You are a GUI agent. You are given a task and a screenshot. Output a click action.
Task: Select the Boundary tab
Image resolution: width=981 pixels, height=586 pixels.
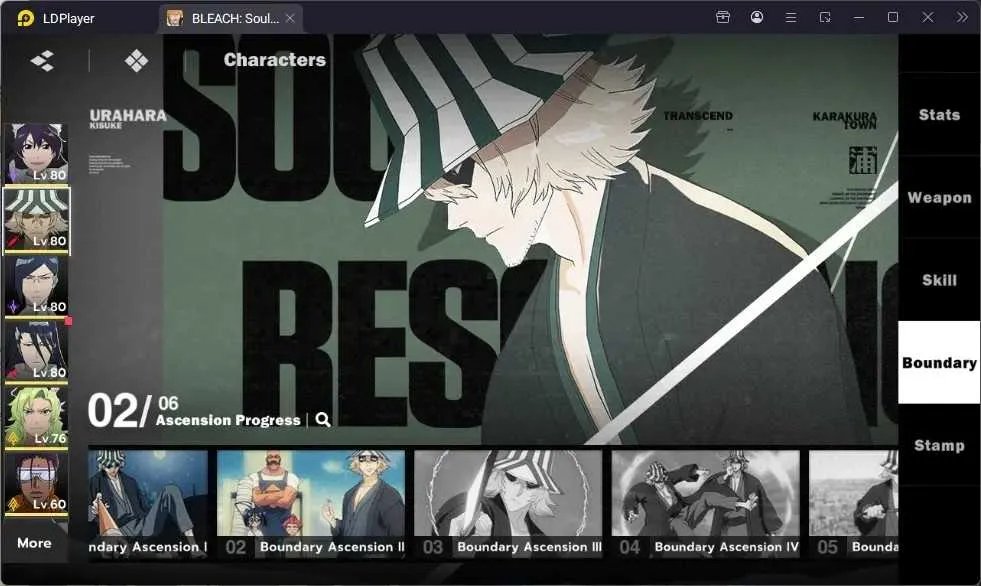click(x=939, y=363)
